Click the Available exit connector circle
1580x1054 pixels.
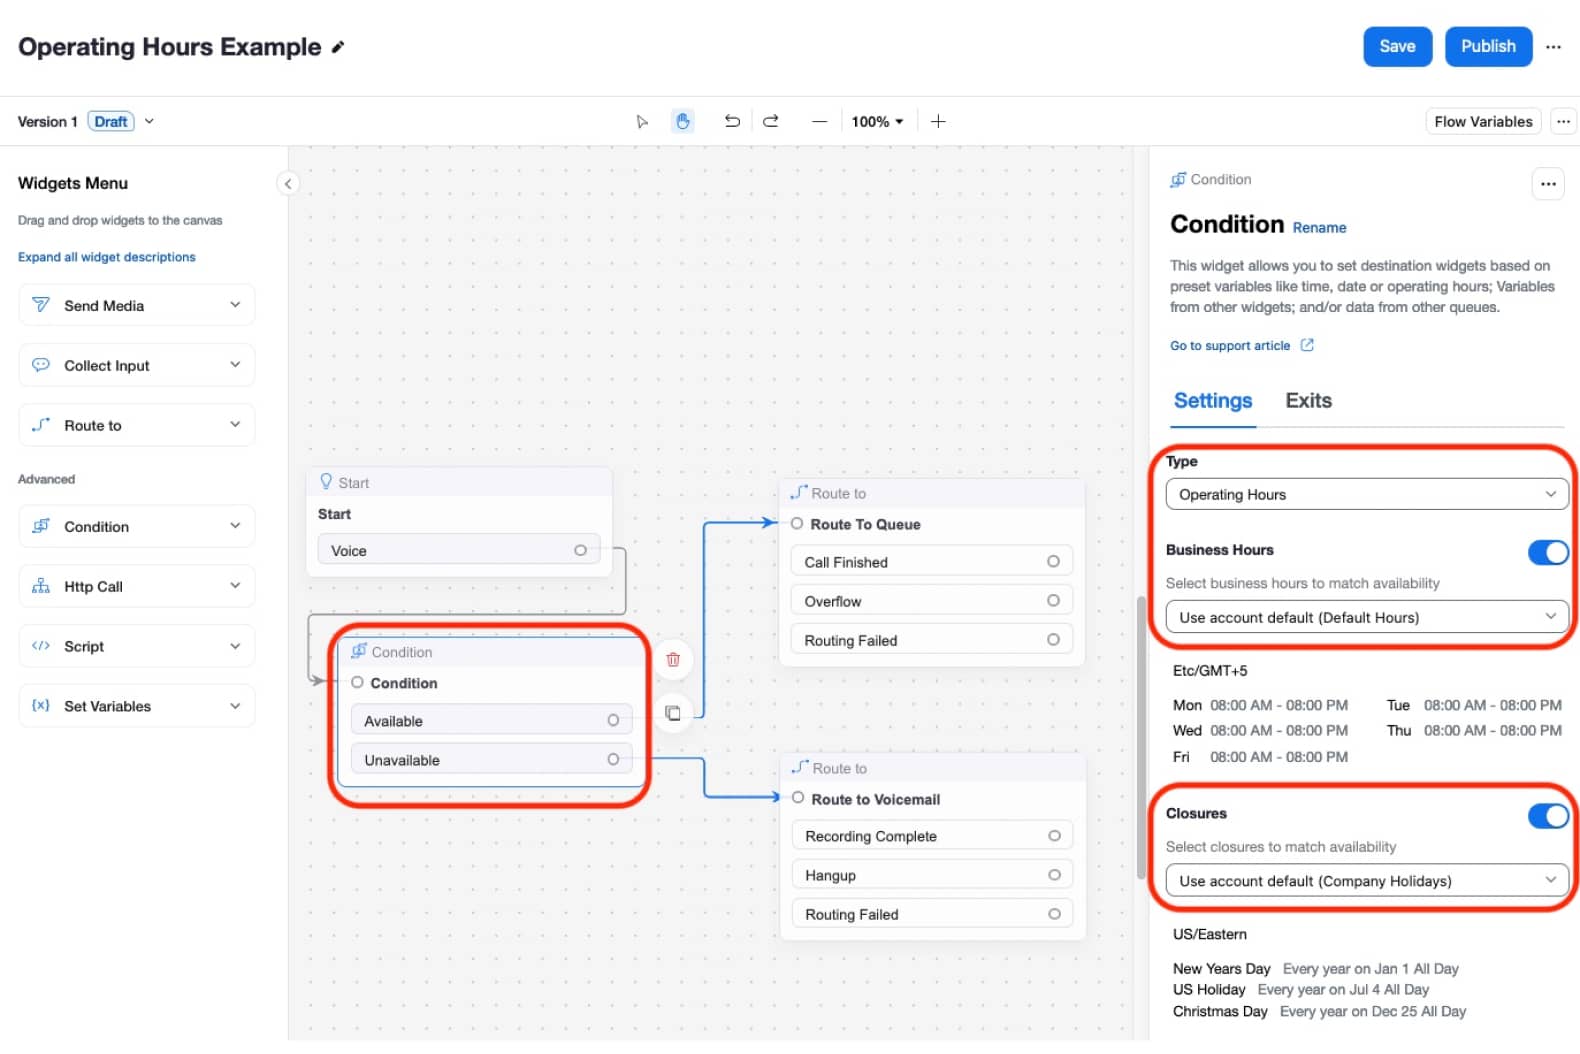(x=613, y=721)
